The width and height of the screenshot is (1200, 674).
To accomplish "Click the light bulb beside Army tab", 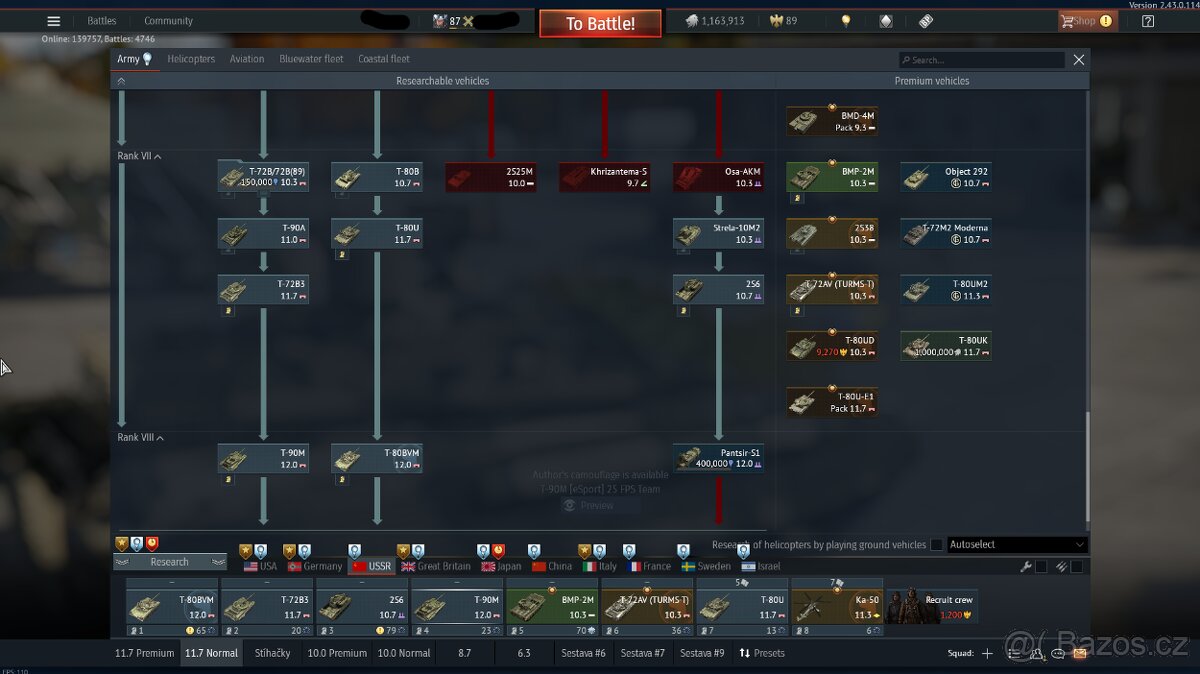I will coord(148,59).
